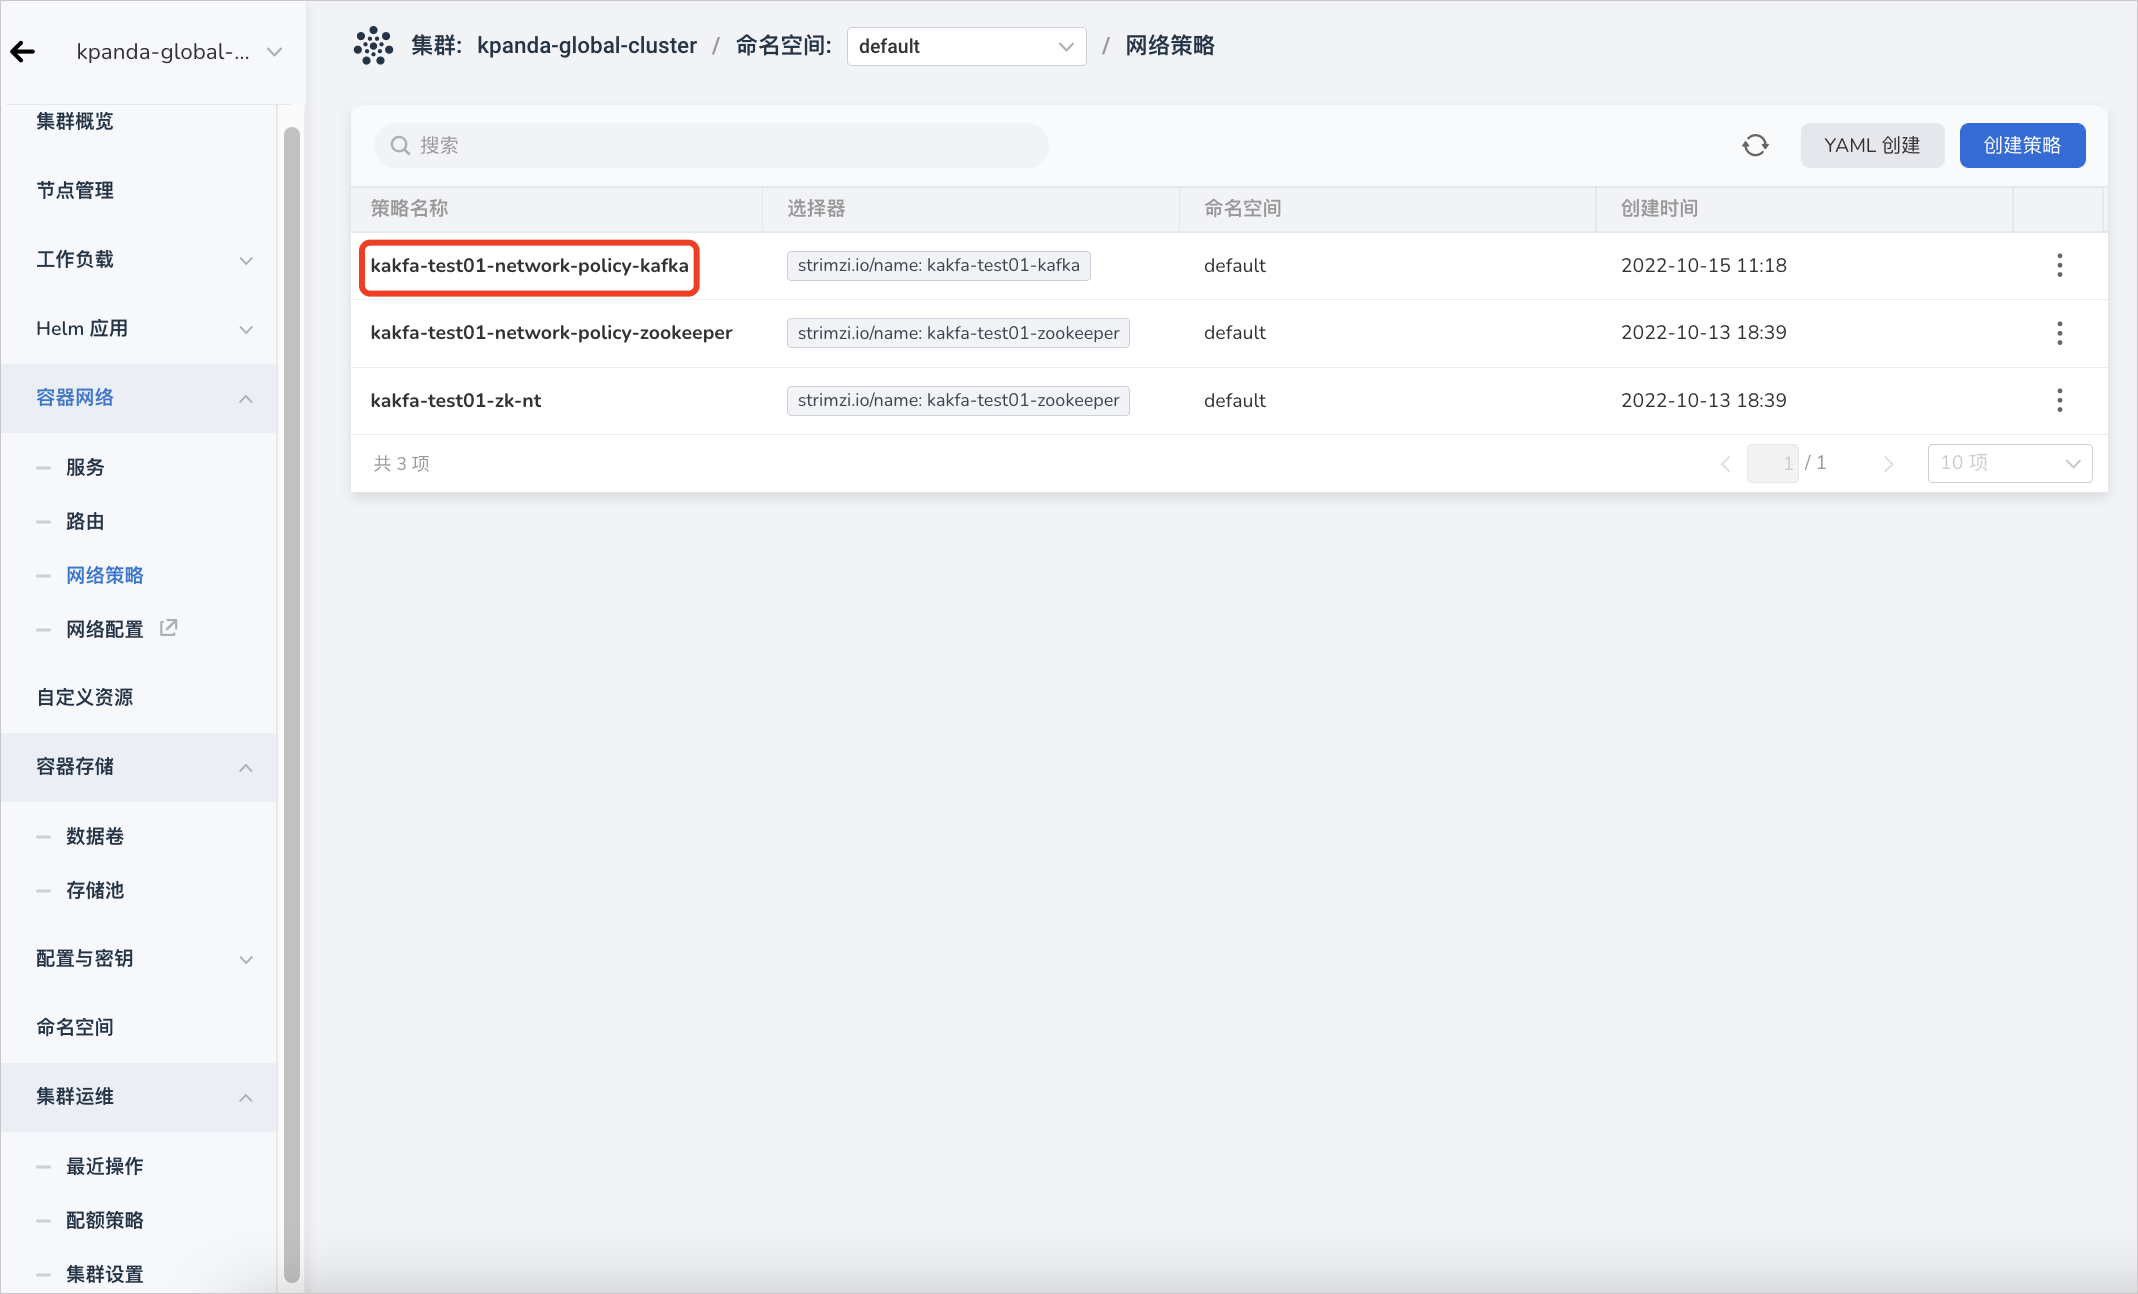2138x1294 pixels.
Task: Click the 创建策略 button
Action: pyautogui.click(x=2022, y=146)
